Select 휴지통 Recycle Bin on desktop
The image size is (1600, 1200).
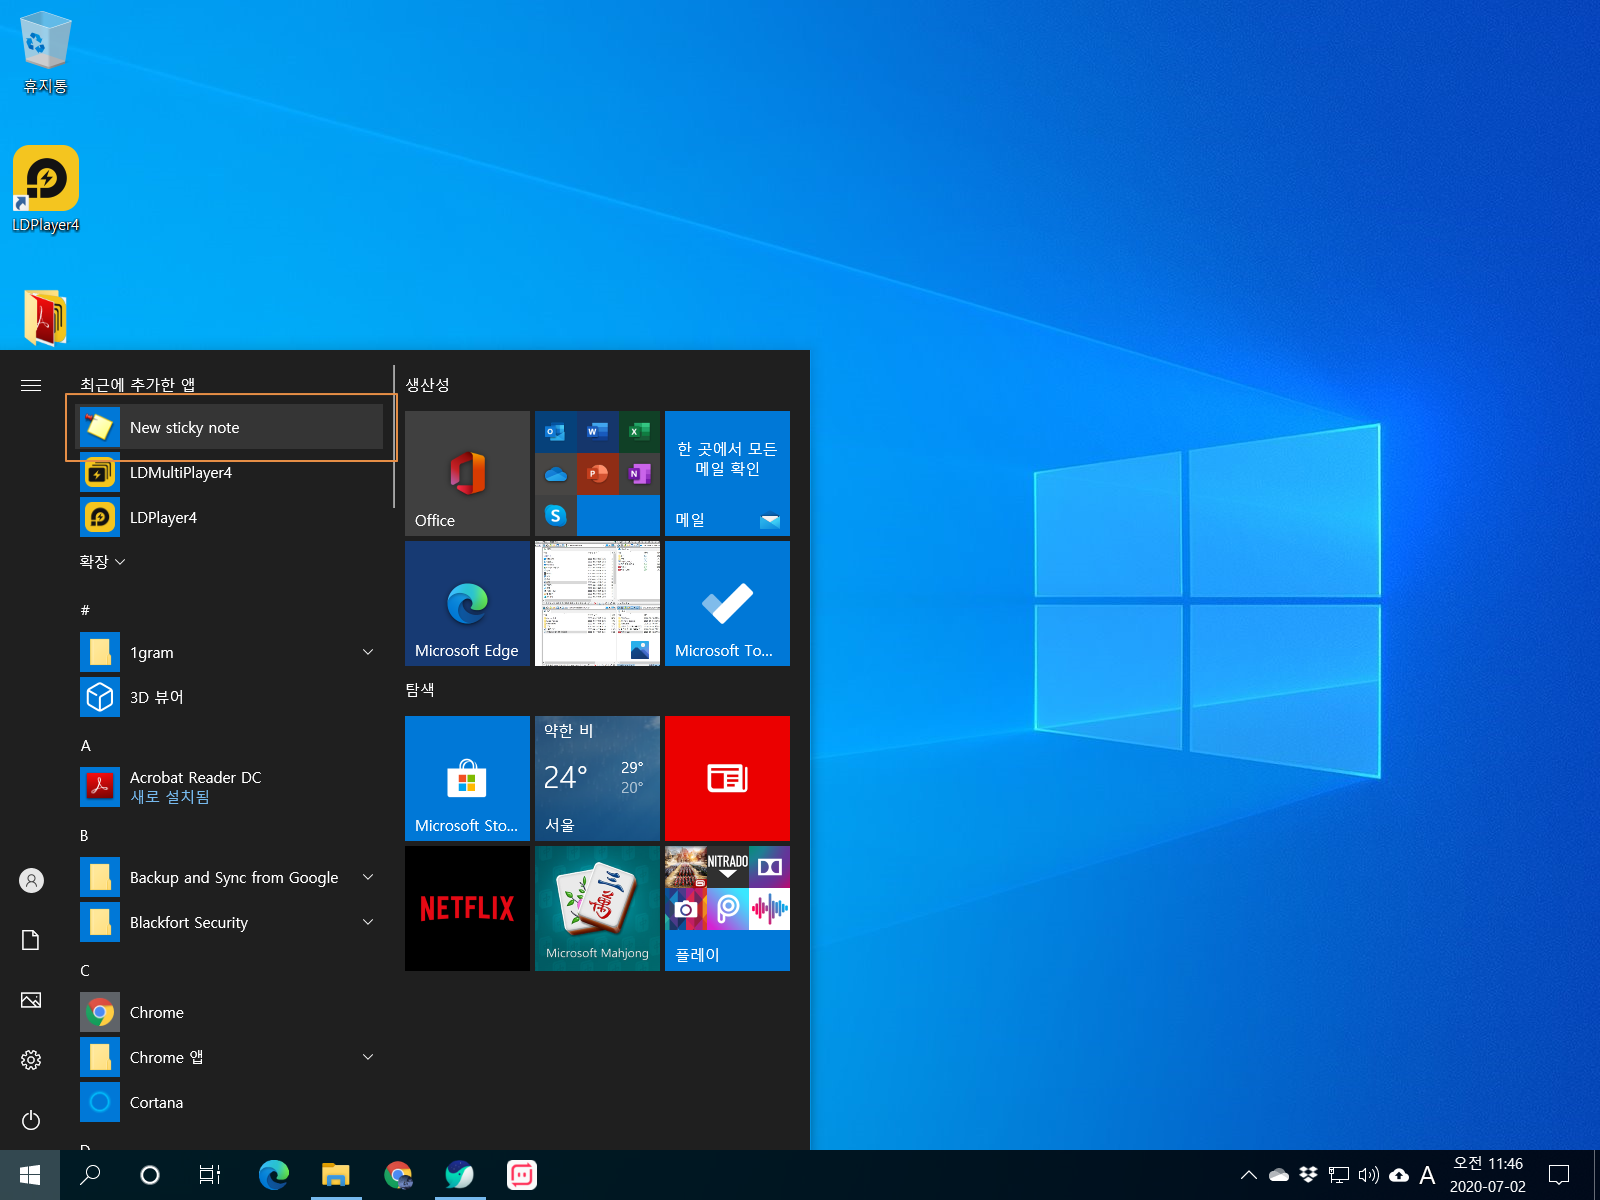coord(45,52)
